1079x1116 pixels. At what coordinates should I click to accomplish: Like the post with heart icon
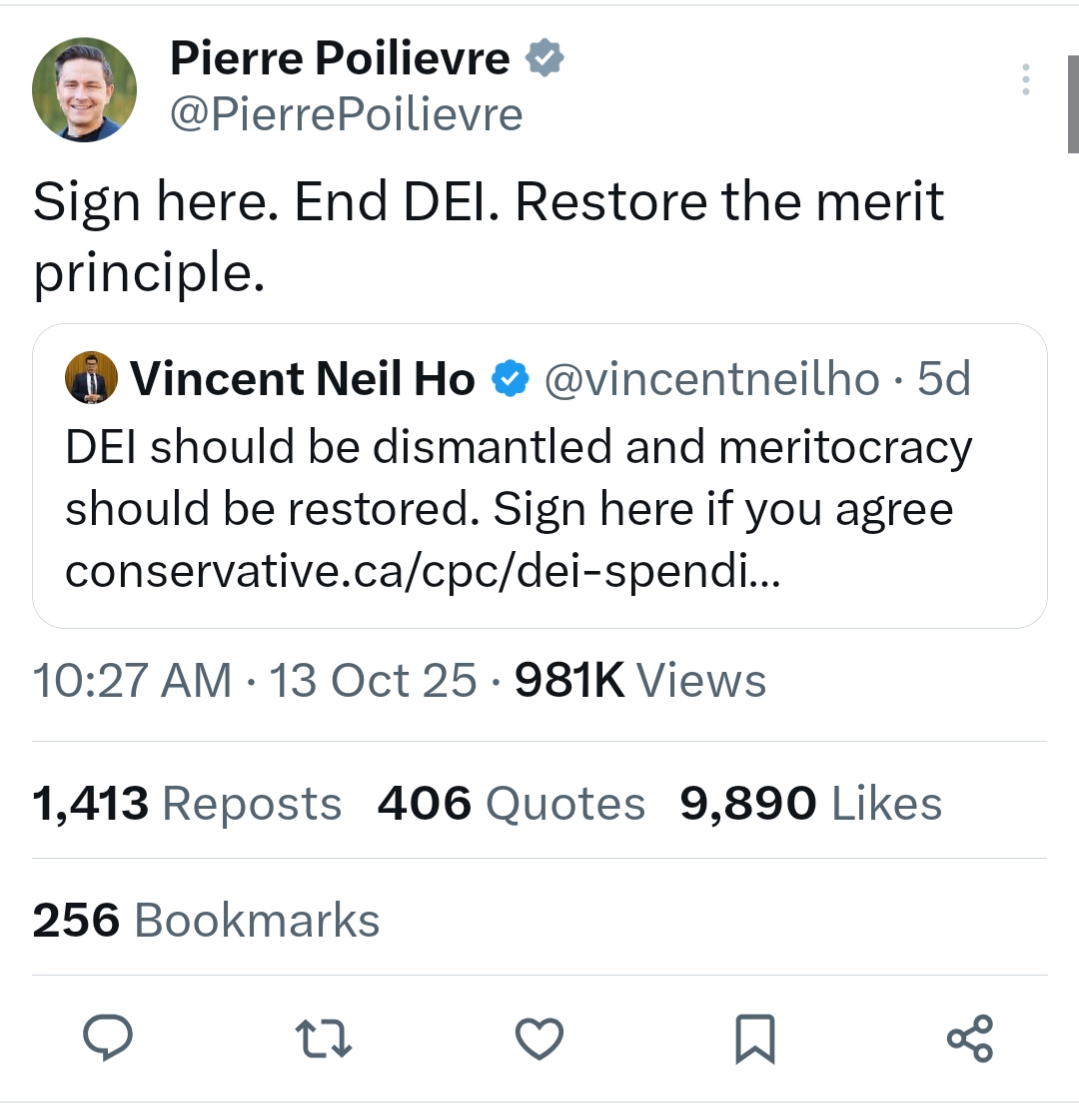pyautogui.click(x=539, y=1040)
